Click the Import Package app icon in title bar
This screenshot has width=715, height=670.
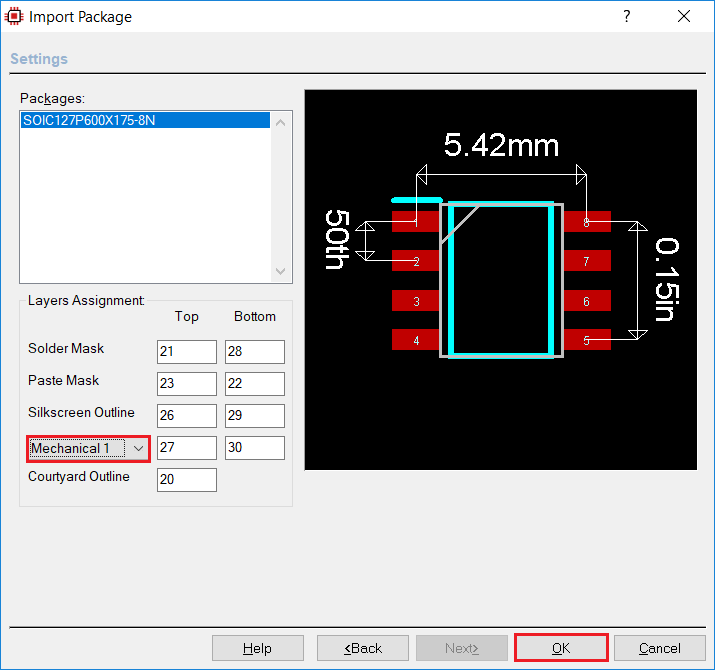coord(15,16)
